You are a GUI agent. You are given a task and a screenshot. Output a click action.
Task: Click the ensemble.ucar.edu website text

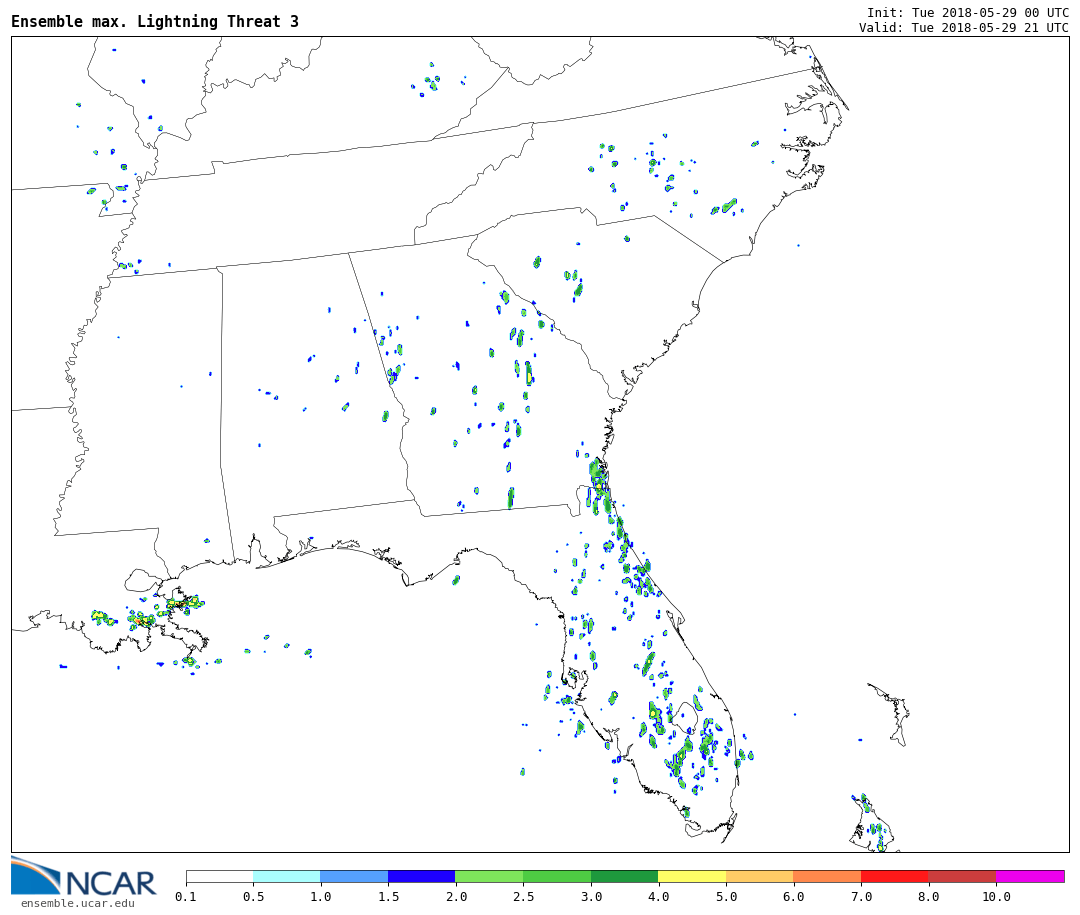click(77, 904)
